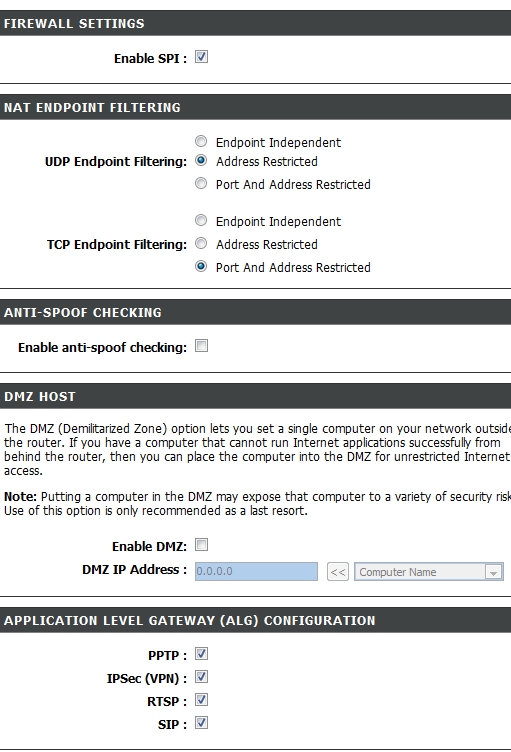511x752 pixels.
Task: Choose UDP Address Restricted filtering
Action: 201,161
